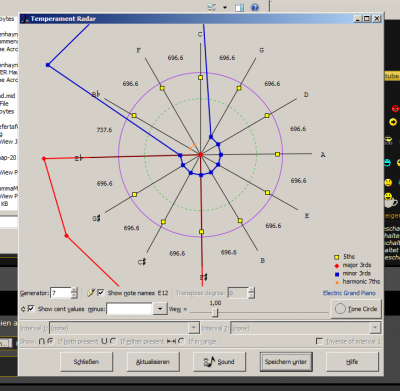
Task: Click the red center point of the radar
Action: click(200, 155)
